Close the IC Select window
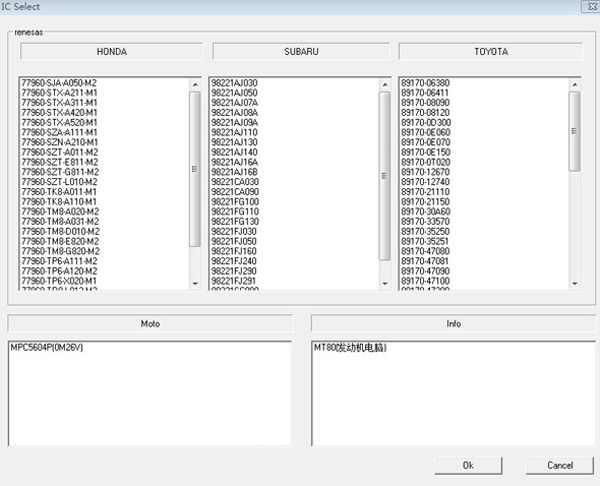600x486 pixels. [590, 7]
